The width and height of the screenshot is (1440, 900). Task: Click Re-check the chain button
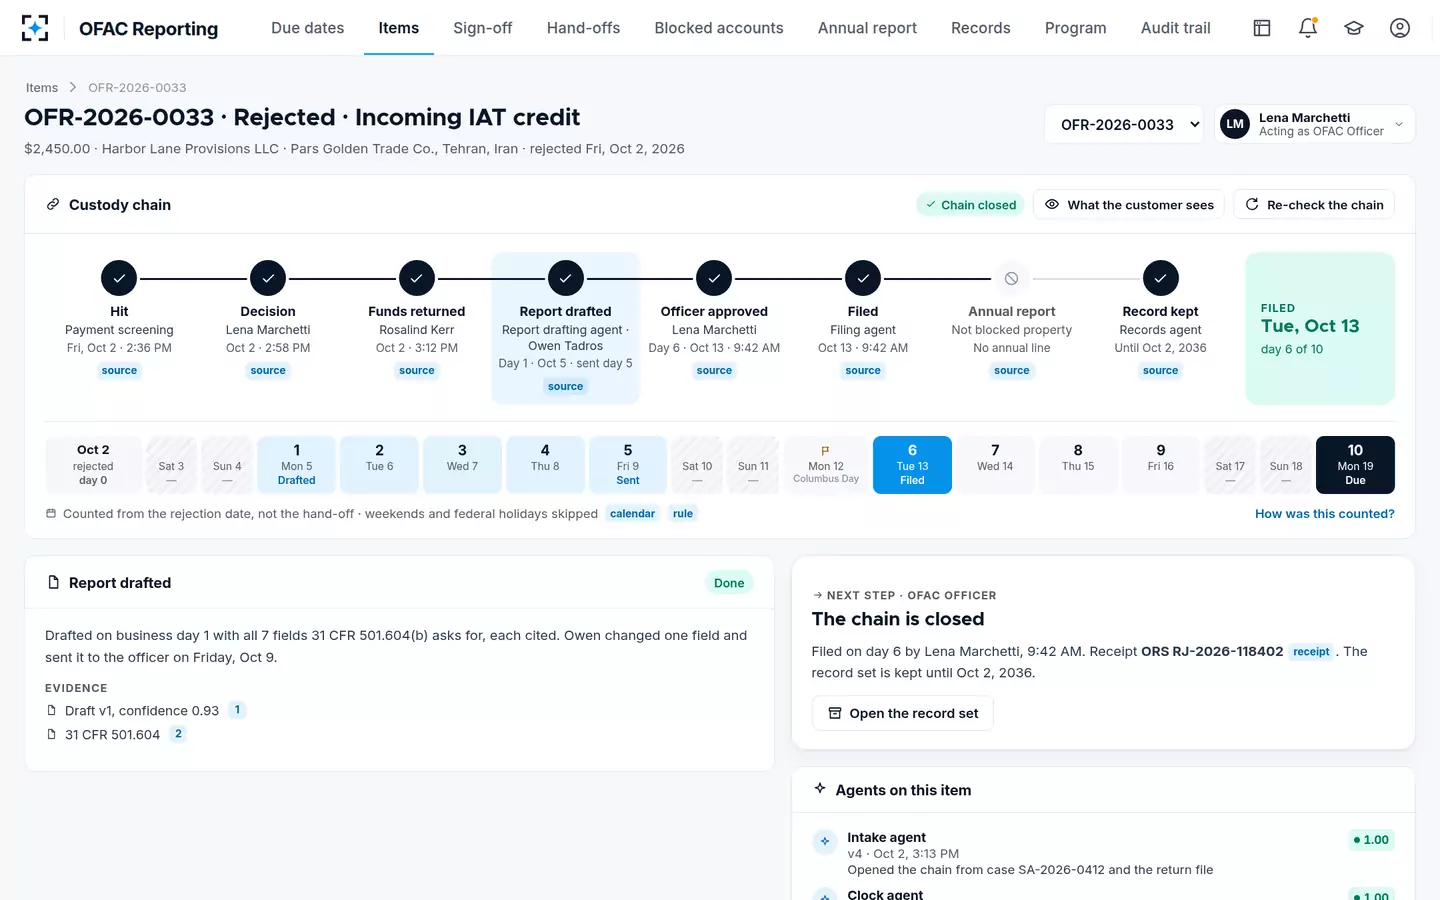pos(1314,205)
